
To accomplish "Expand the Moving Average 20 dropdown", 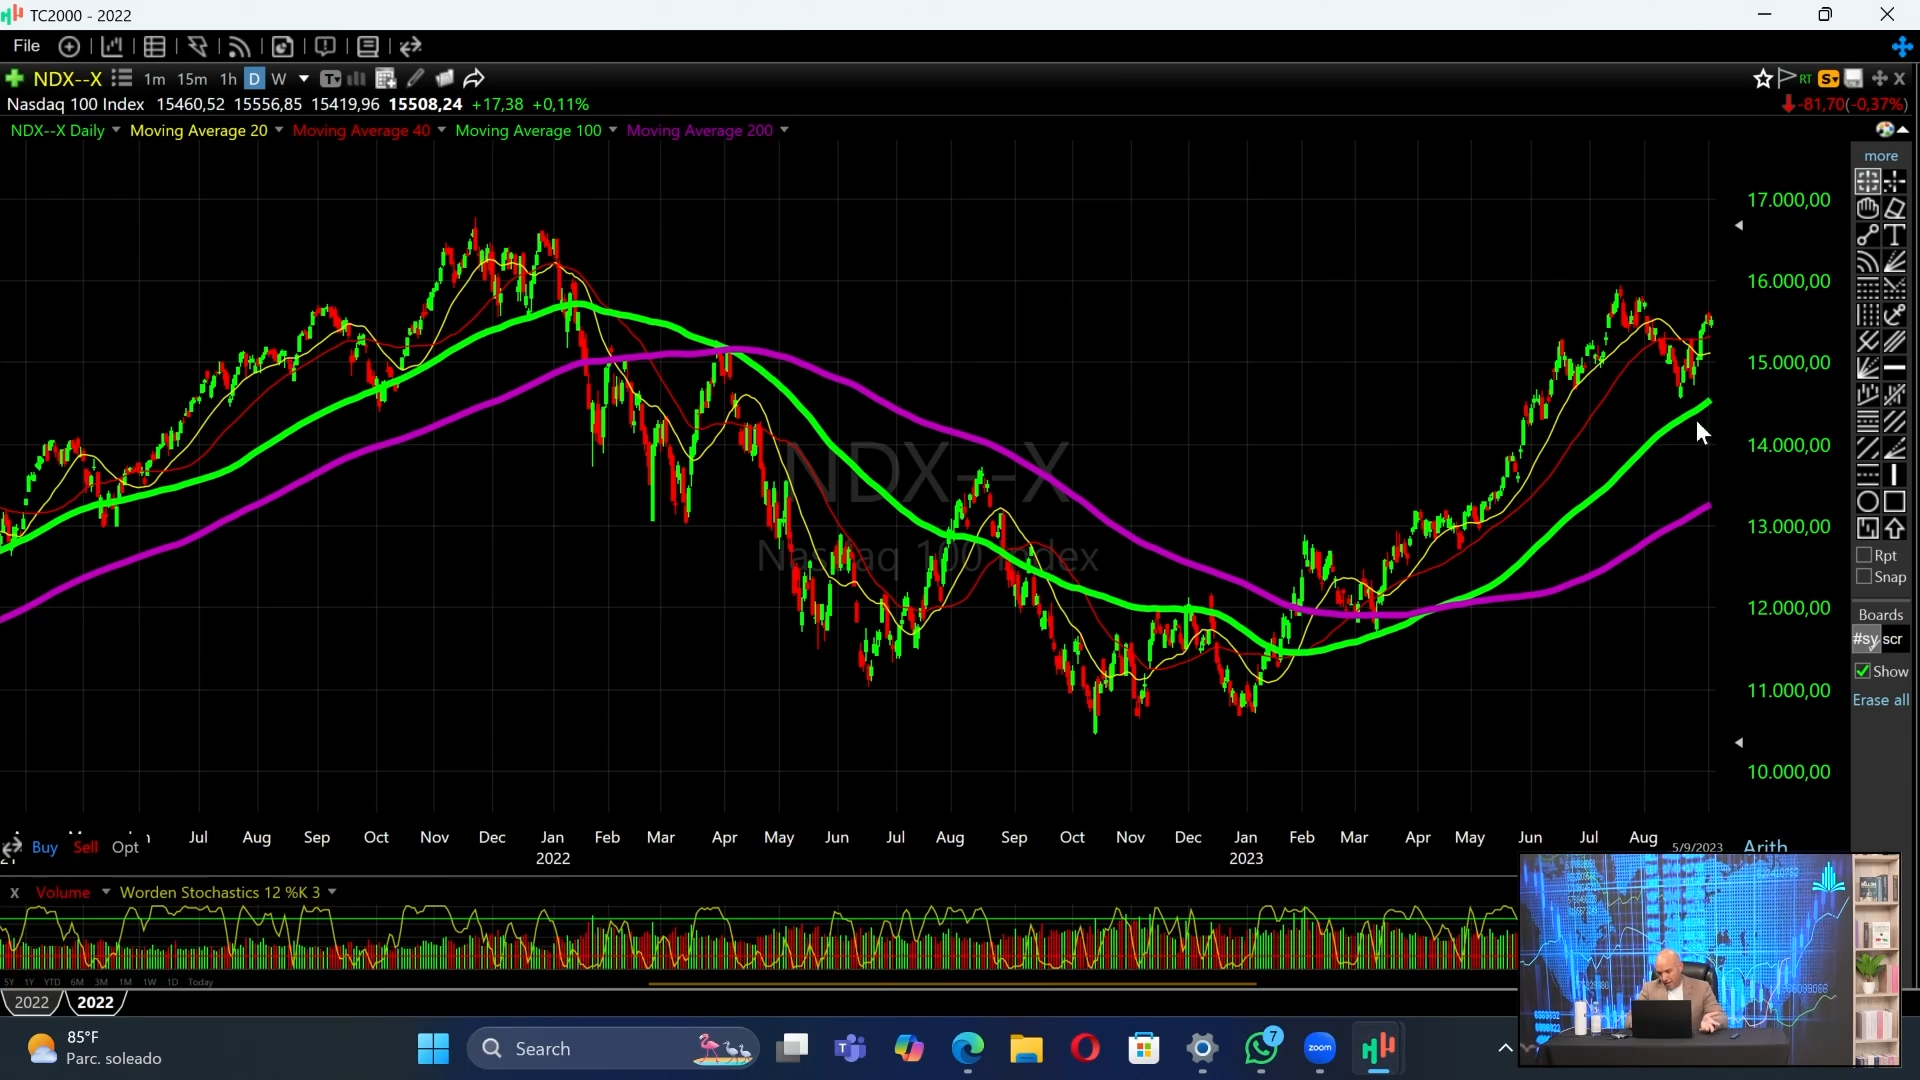I will (279, 130).
